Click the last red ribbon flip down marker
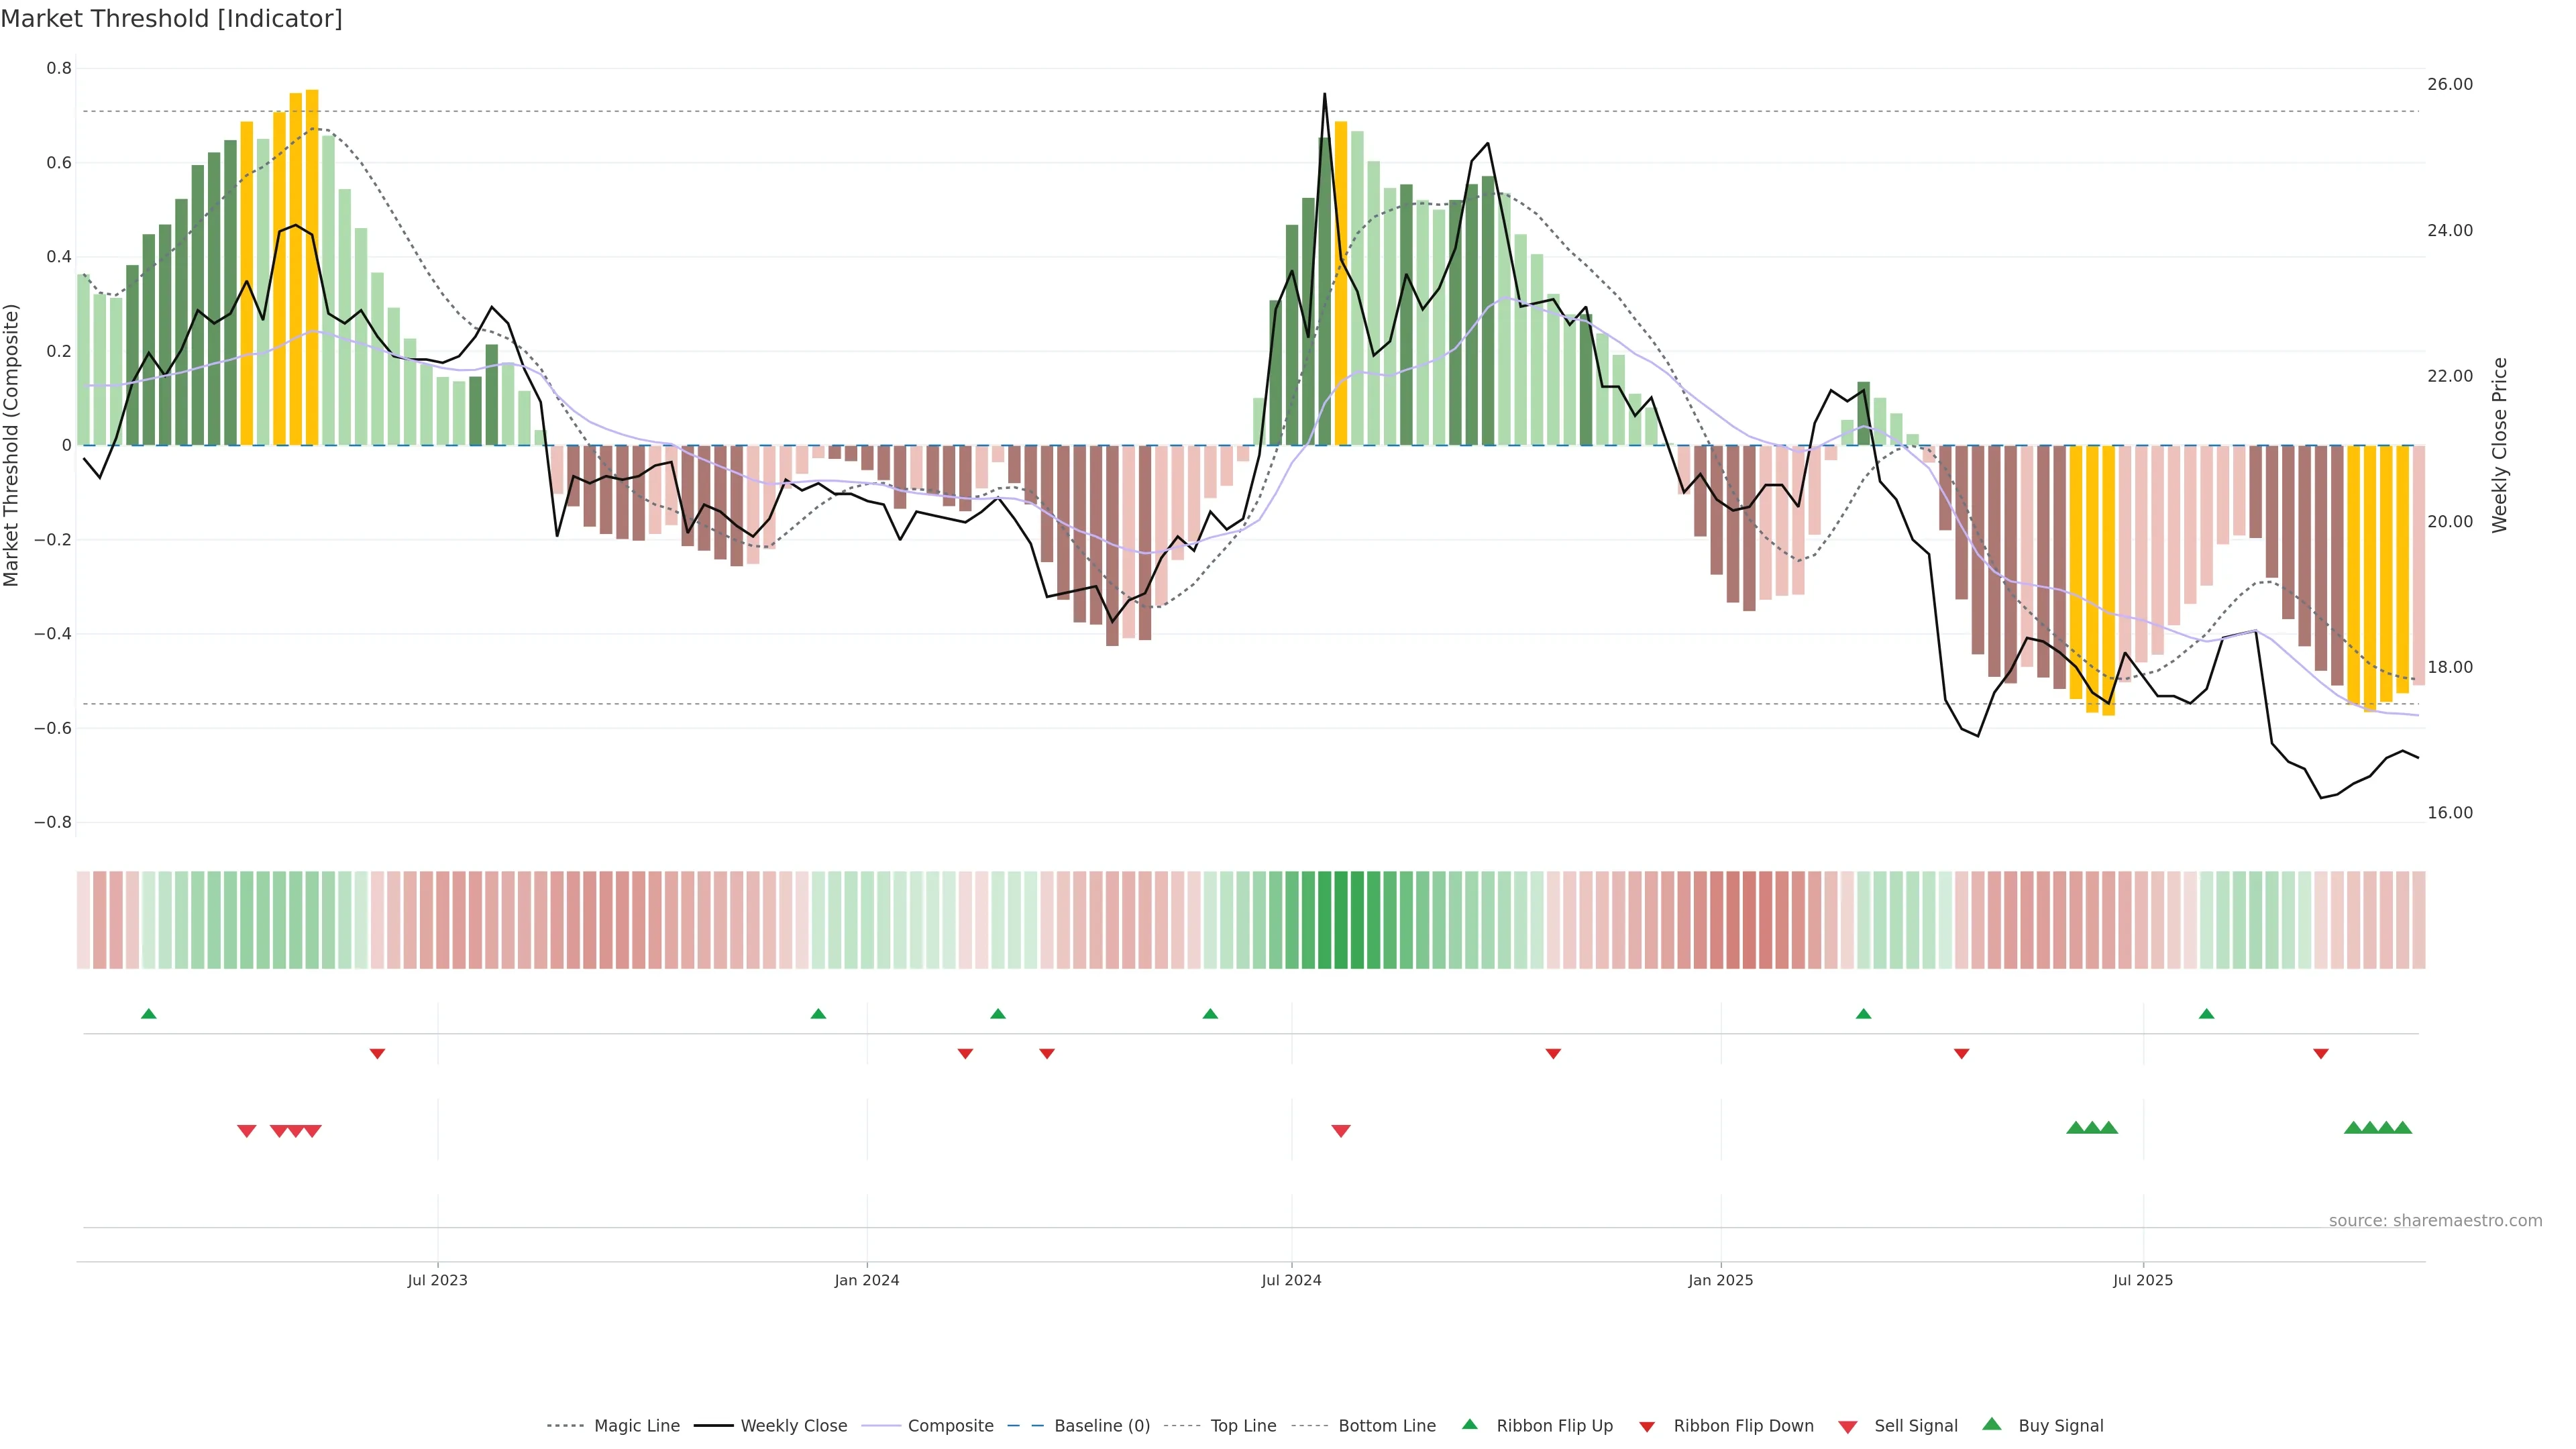Viewport: 2576px width, 1449px height. (x=2321, y=1054)
